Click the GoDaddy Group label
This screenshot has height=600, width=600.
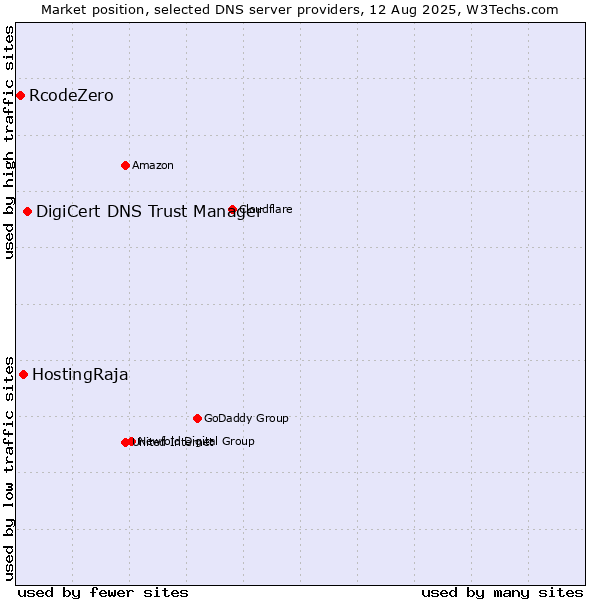[246, 418]
